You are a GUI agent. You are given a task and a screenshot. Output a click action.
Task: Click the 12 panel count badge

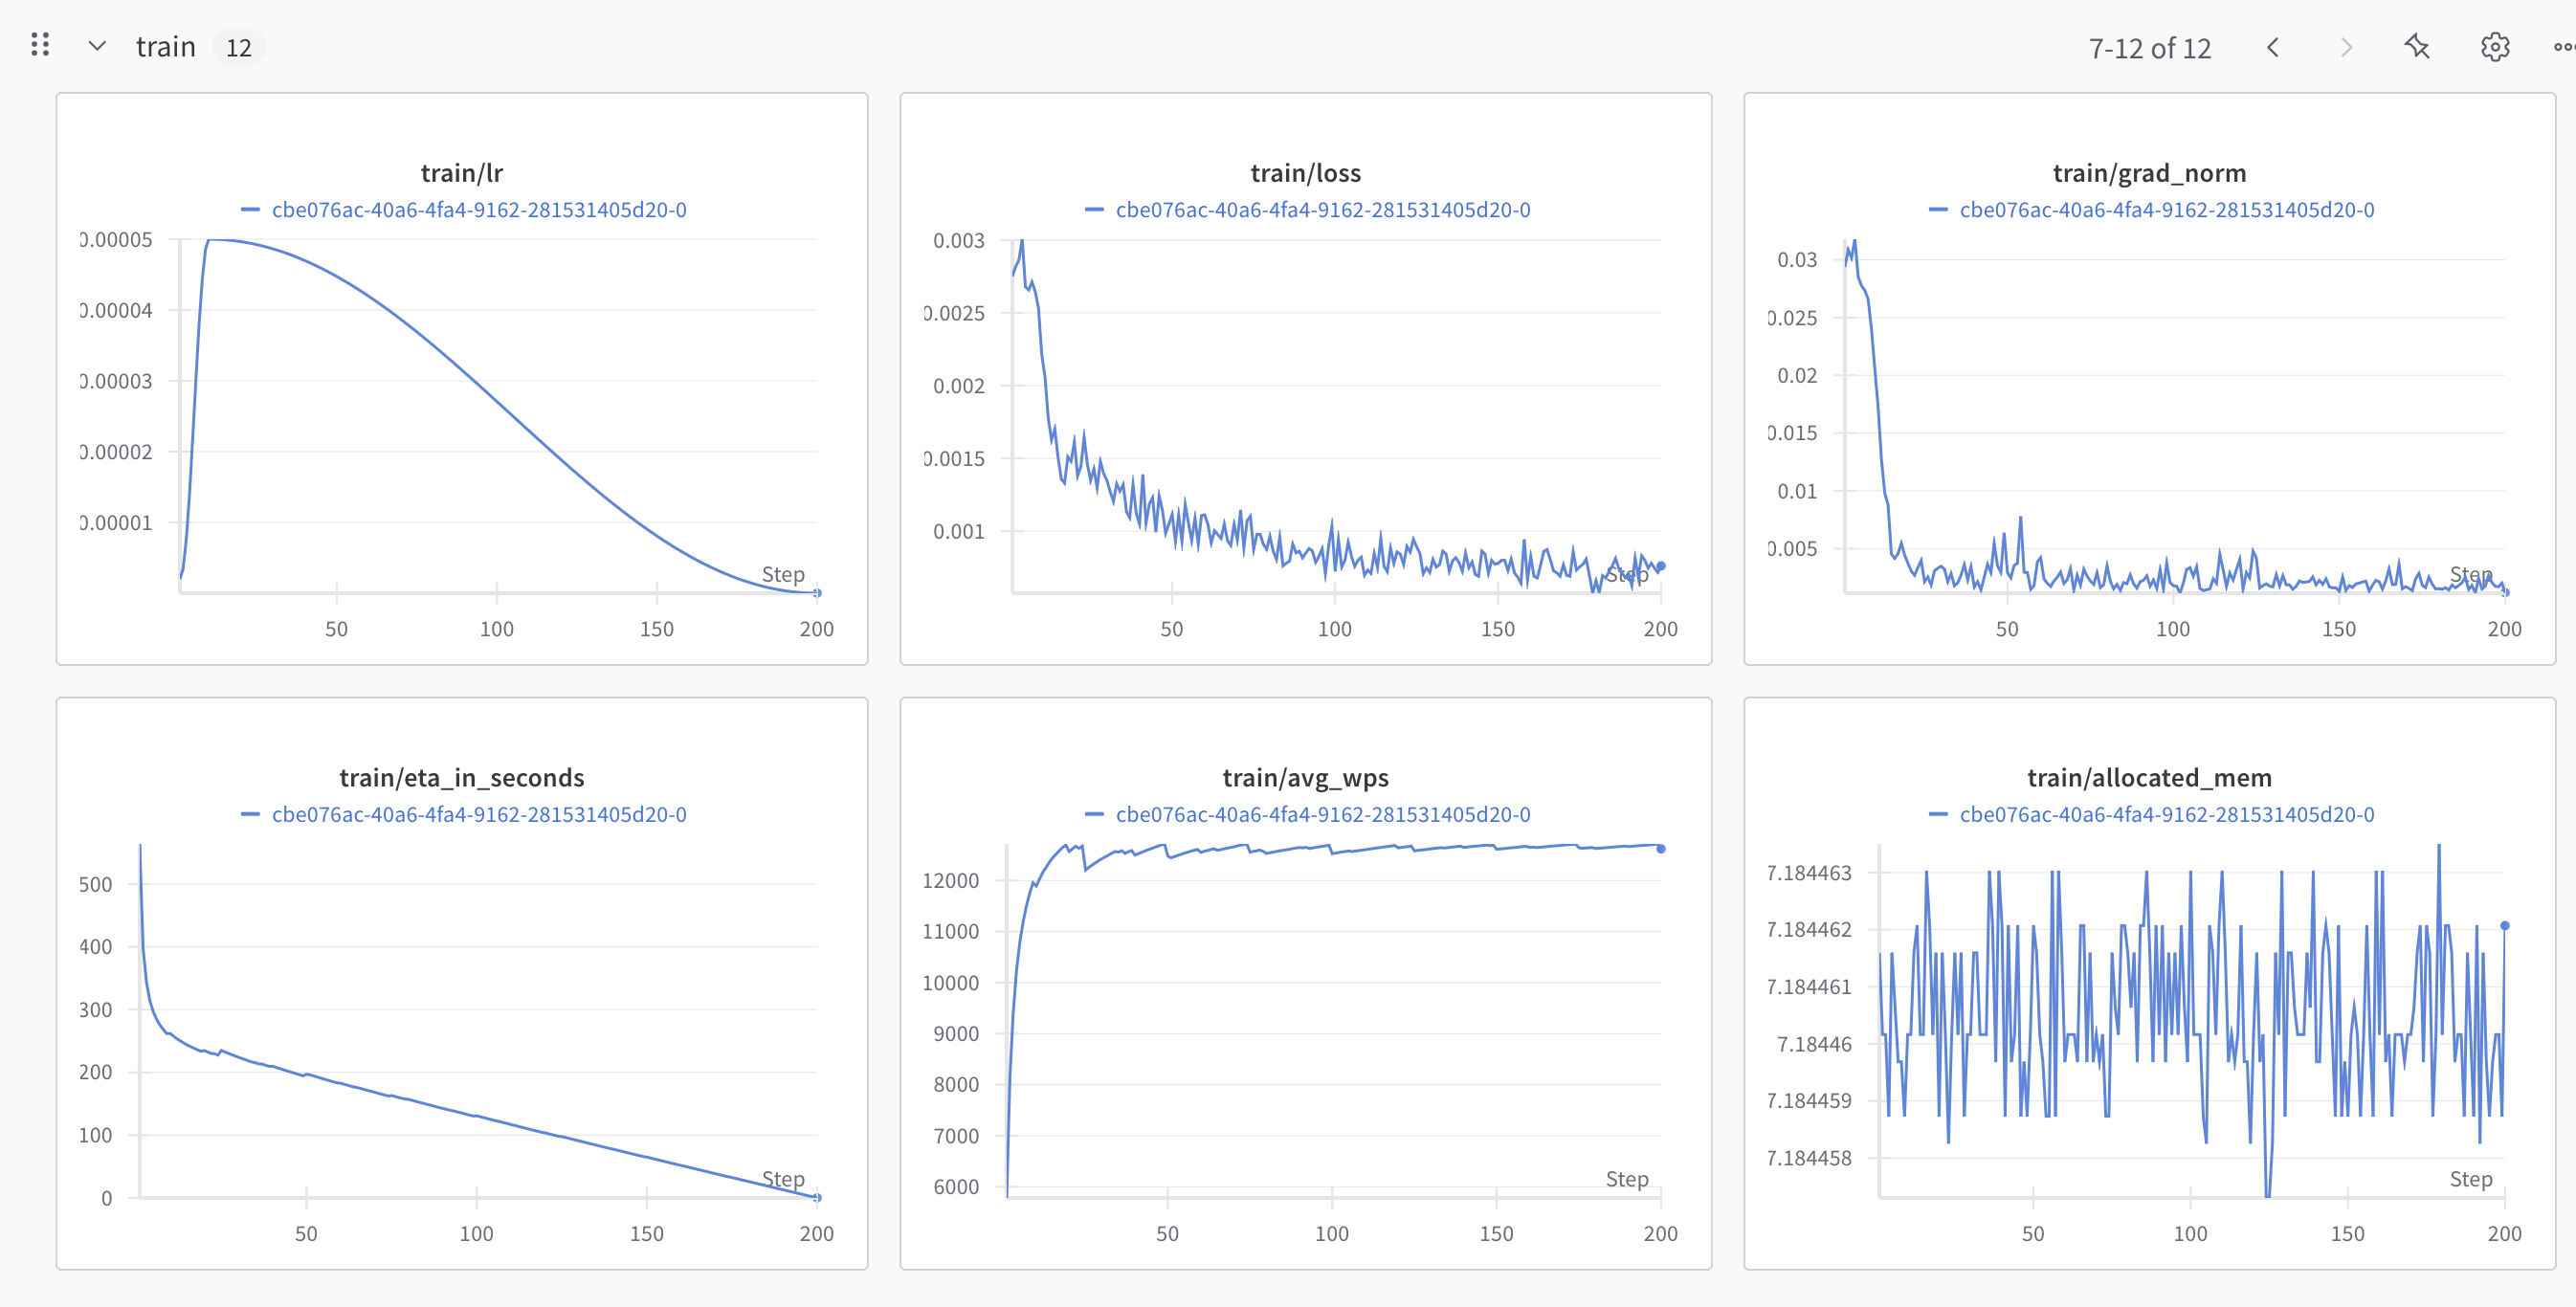pos(238,48)
